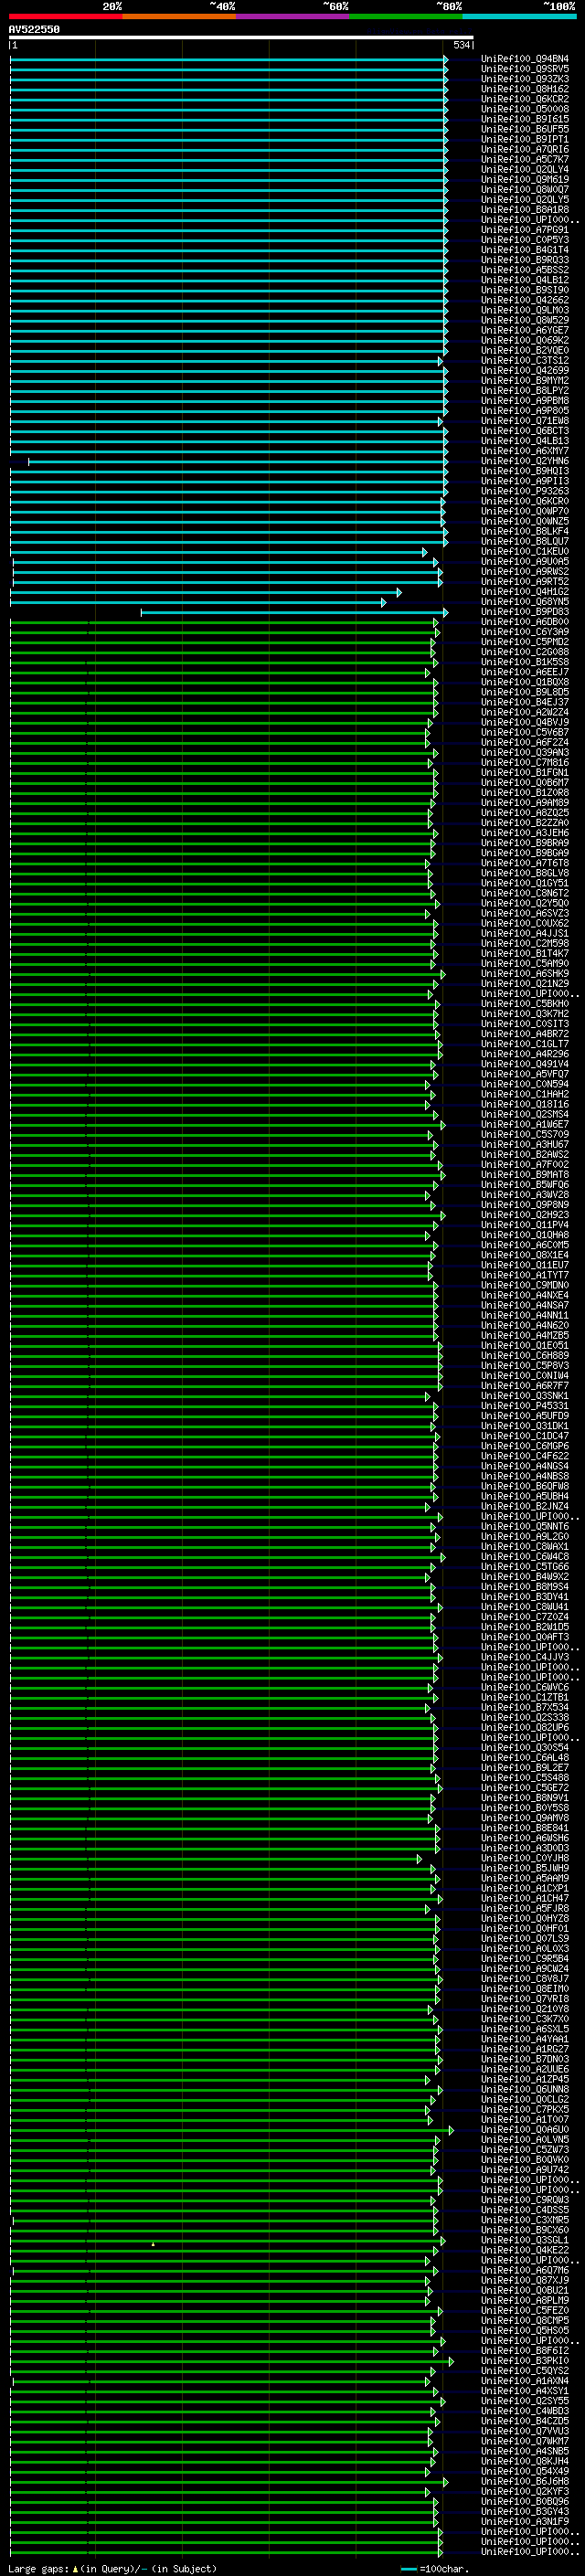The width and height of the screenshot is (585, 2576).
Task: Select the UniRef100_Q87XJ9 label
Action: [x=525, y=2280]
